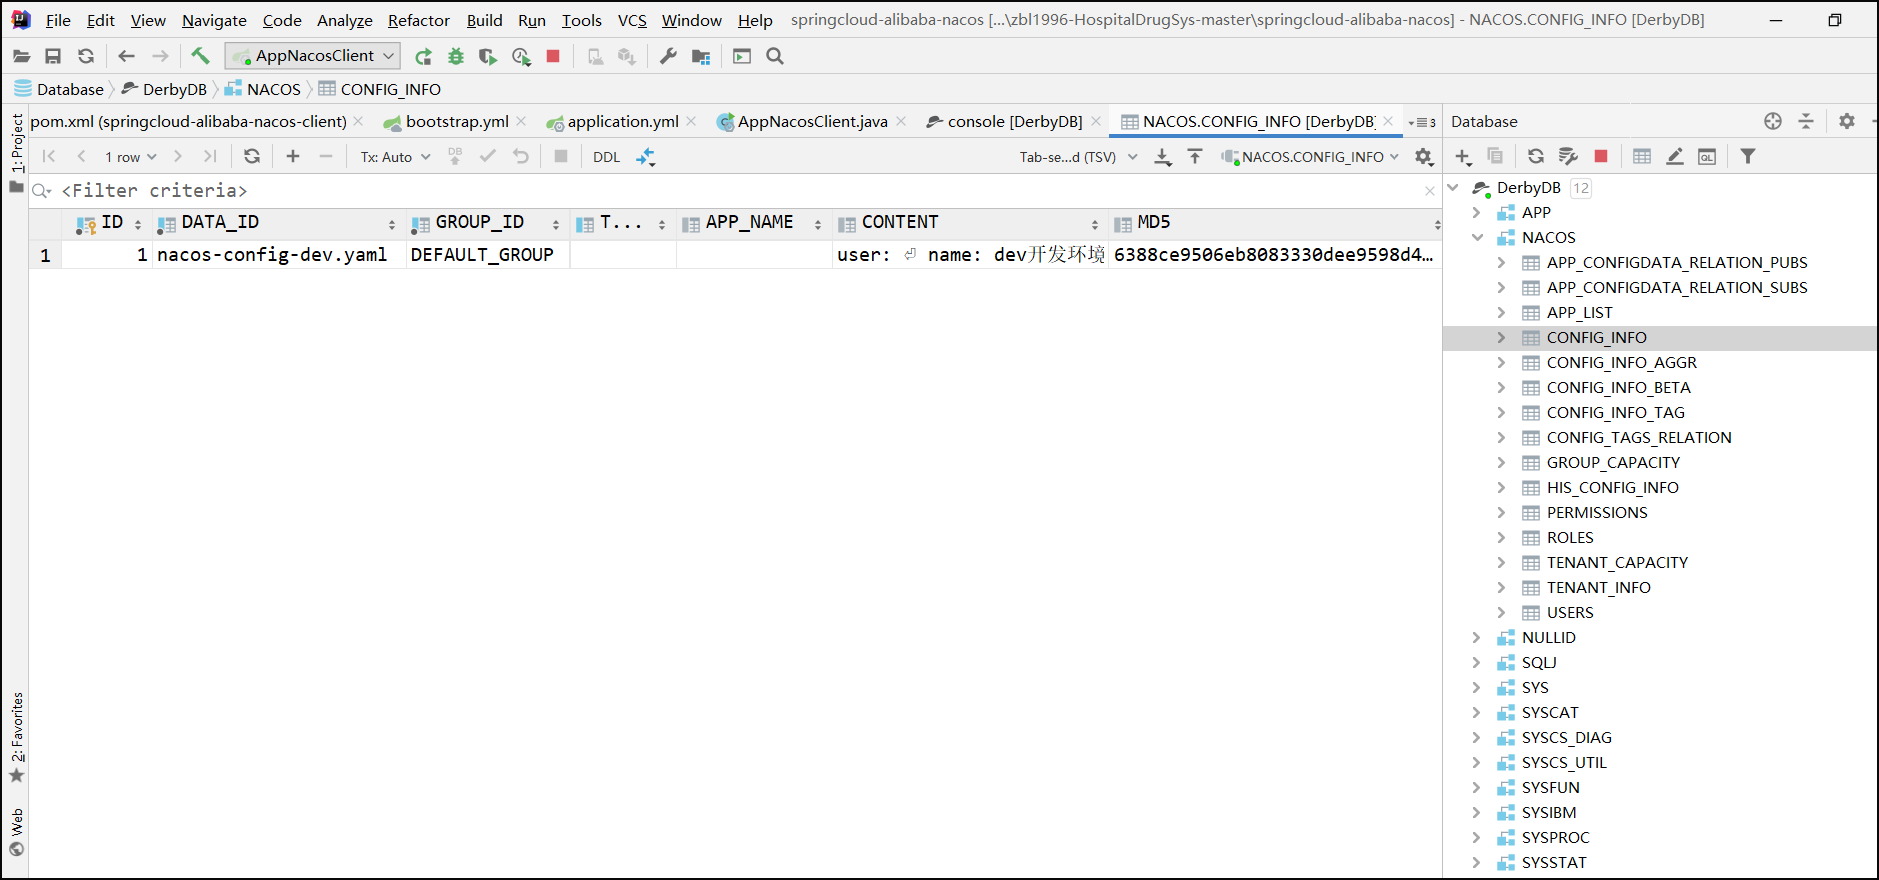Viewport: 1879px width, 880px height.
Task: Open data editor settings gear
Action: coord(1424,156)
